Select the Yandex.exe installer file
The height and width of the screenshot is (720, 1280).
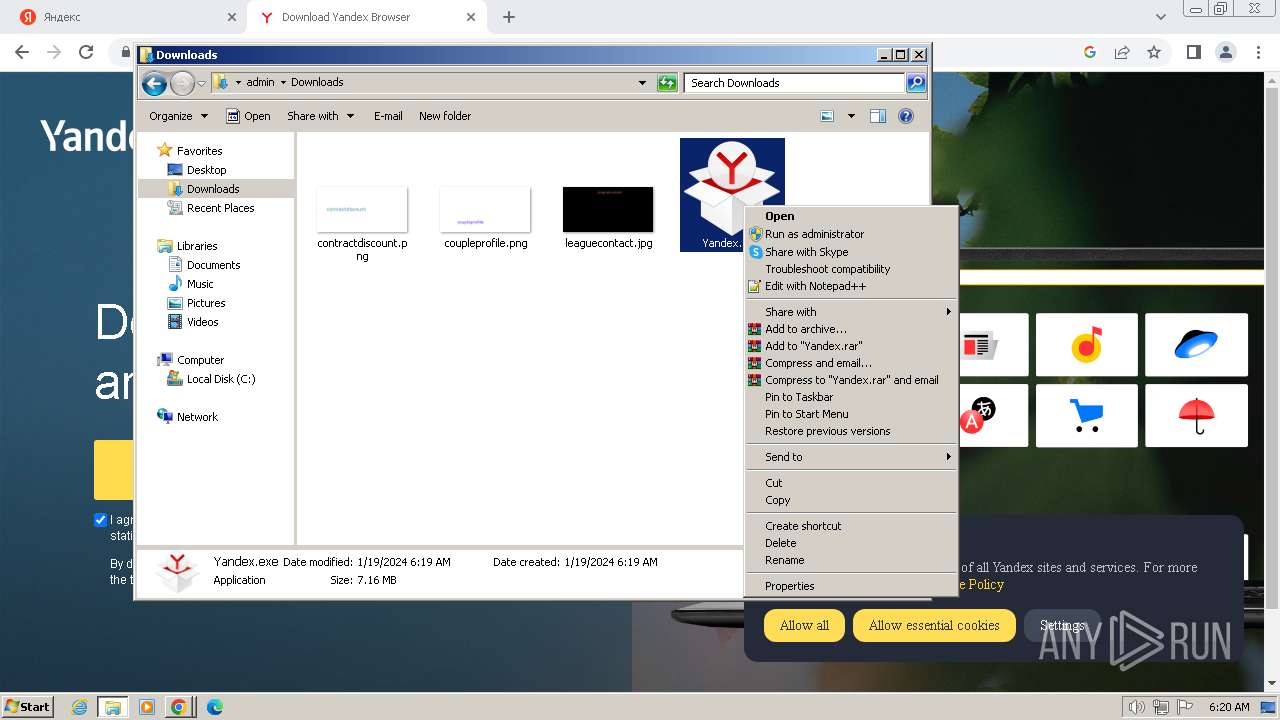click(x=732, y=194)
